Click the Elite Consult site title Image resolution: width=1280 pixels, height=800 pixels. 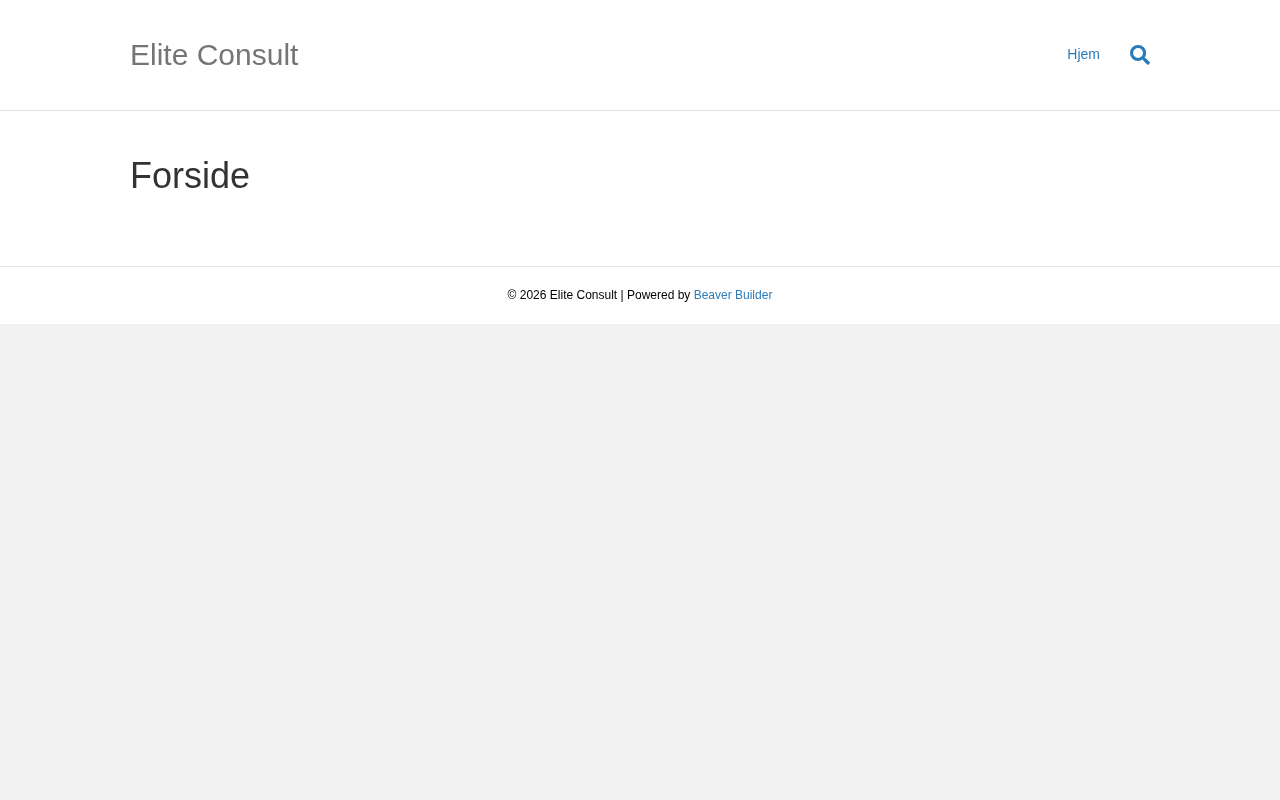click(x=214, y=55)
